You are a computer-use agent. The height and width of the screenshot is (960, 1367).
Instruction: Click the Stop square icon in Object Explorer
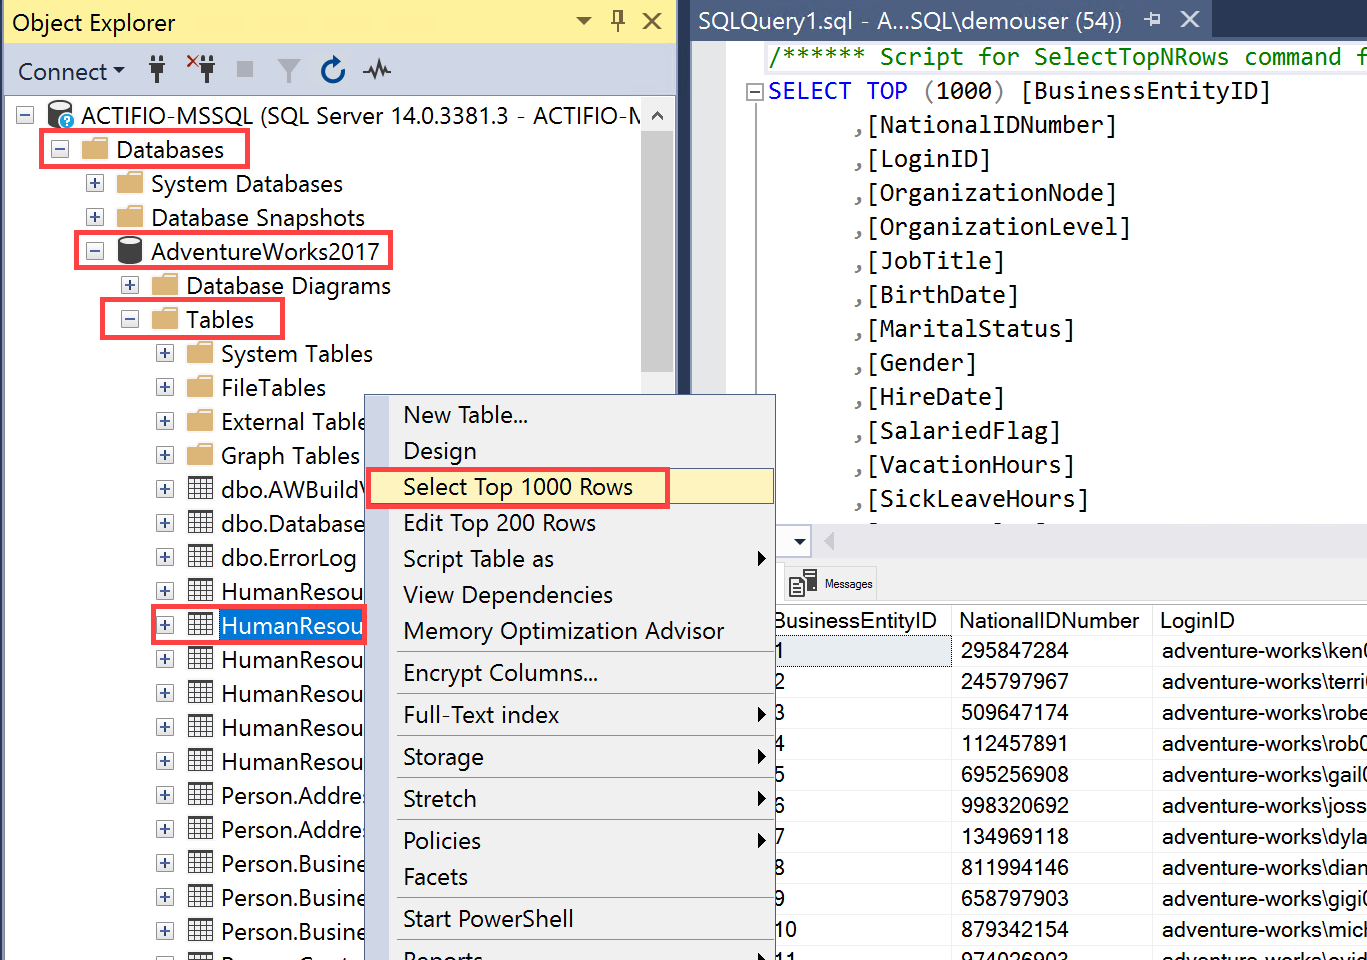point(245,70)
